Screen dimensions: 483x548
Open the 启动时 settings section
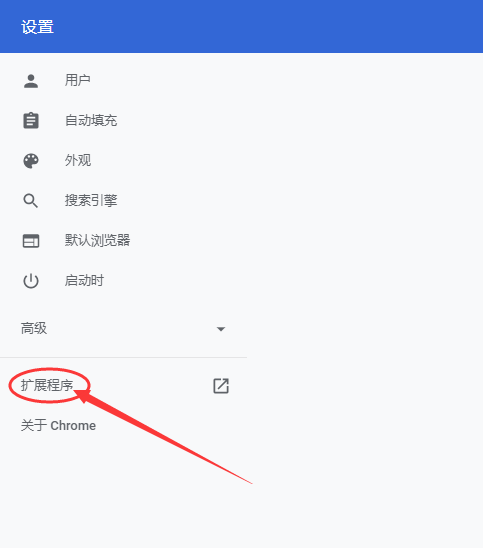tap(123, 281)
